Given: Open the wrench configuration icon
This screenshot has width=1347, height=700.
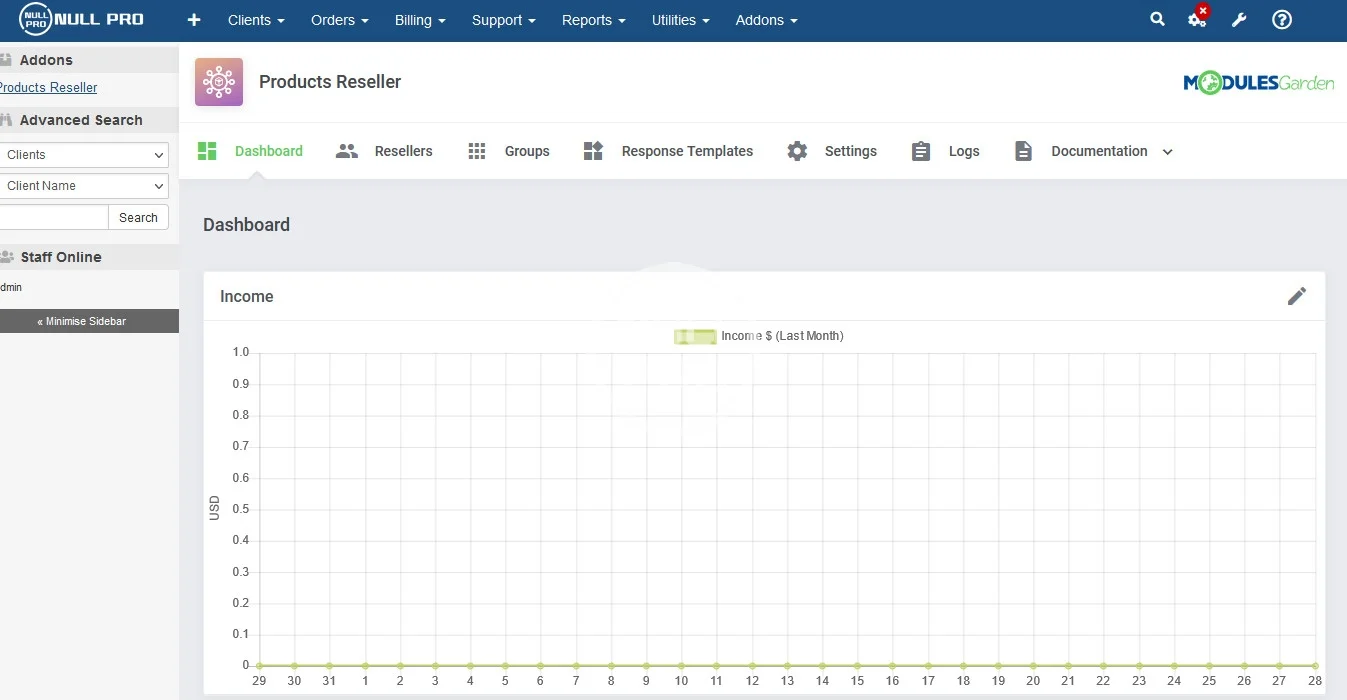Looking at the screenshot, I should (1239, 20).
